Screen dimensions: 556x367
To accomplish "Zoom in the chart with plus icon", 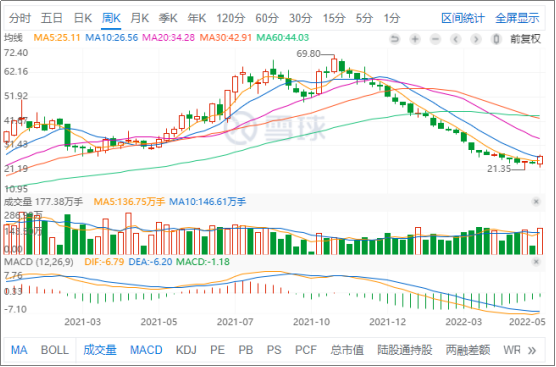I will click(x=415, y=39).
